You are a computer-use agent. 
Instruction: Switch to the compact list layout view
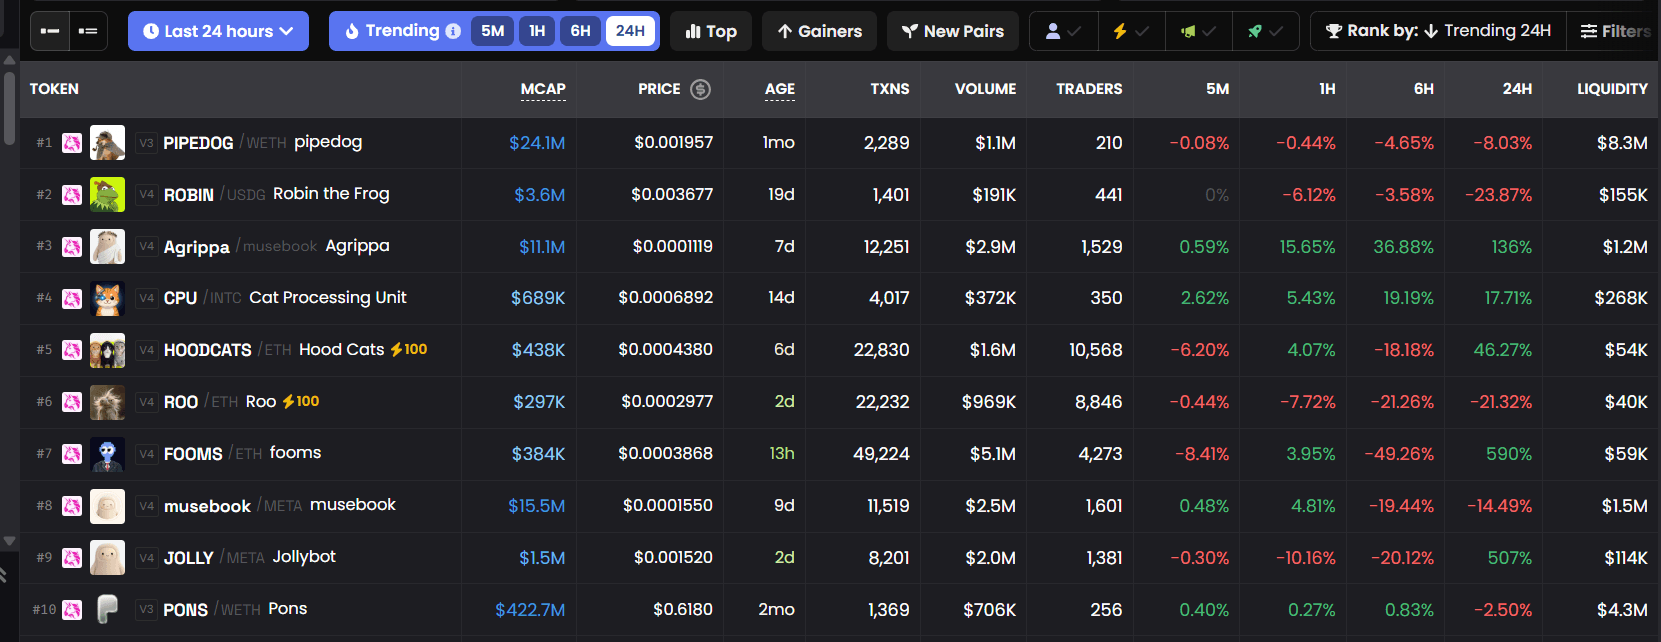point(88,31)
